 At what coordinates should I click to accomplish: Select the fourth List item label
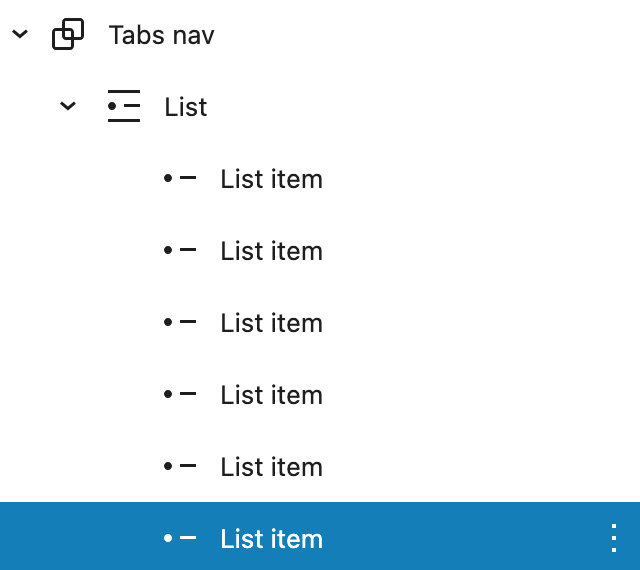coord(271,395)
